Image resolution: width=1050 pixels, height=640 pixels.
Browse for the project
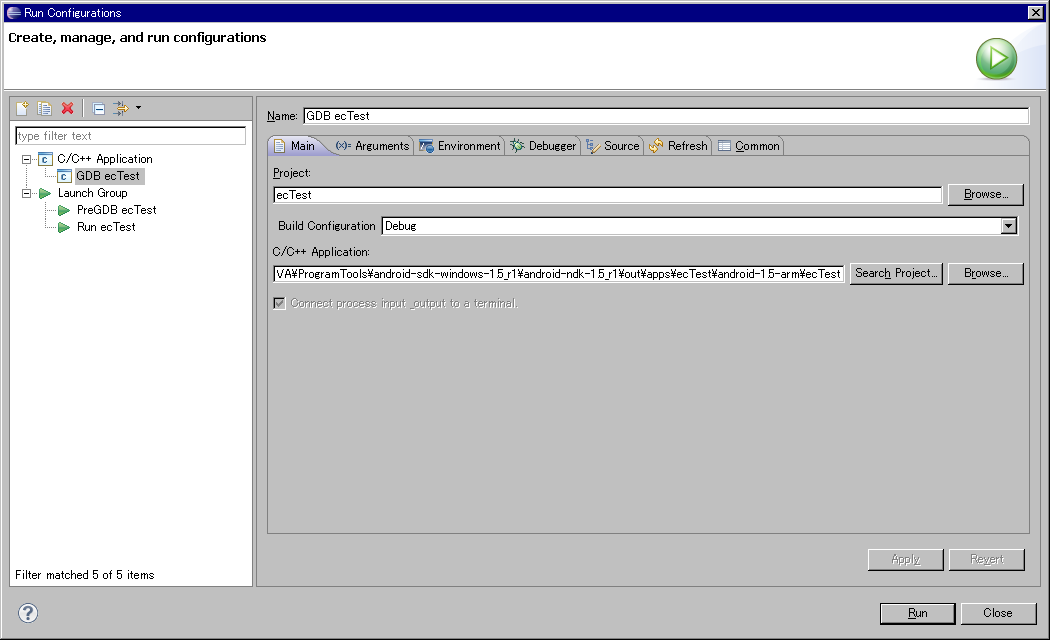point(986,194)
